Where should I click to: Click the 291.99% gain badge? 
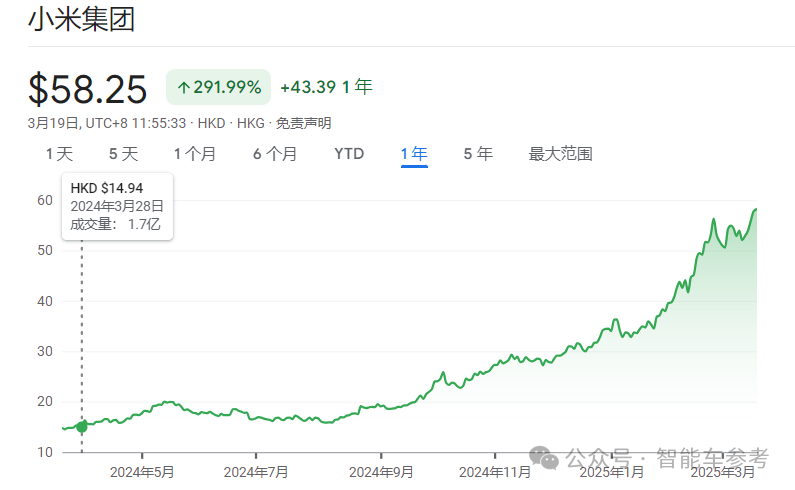(x=219, y=88)
